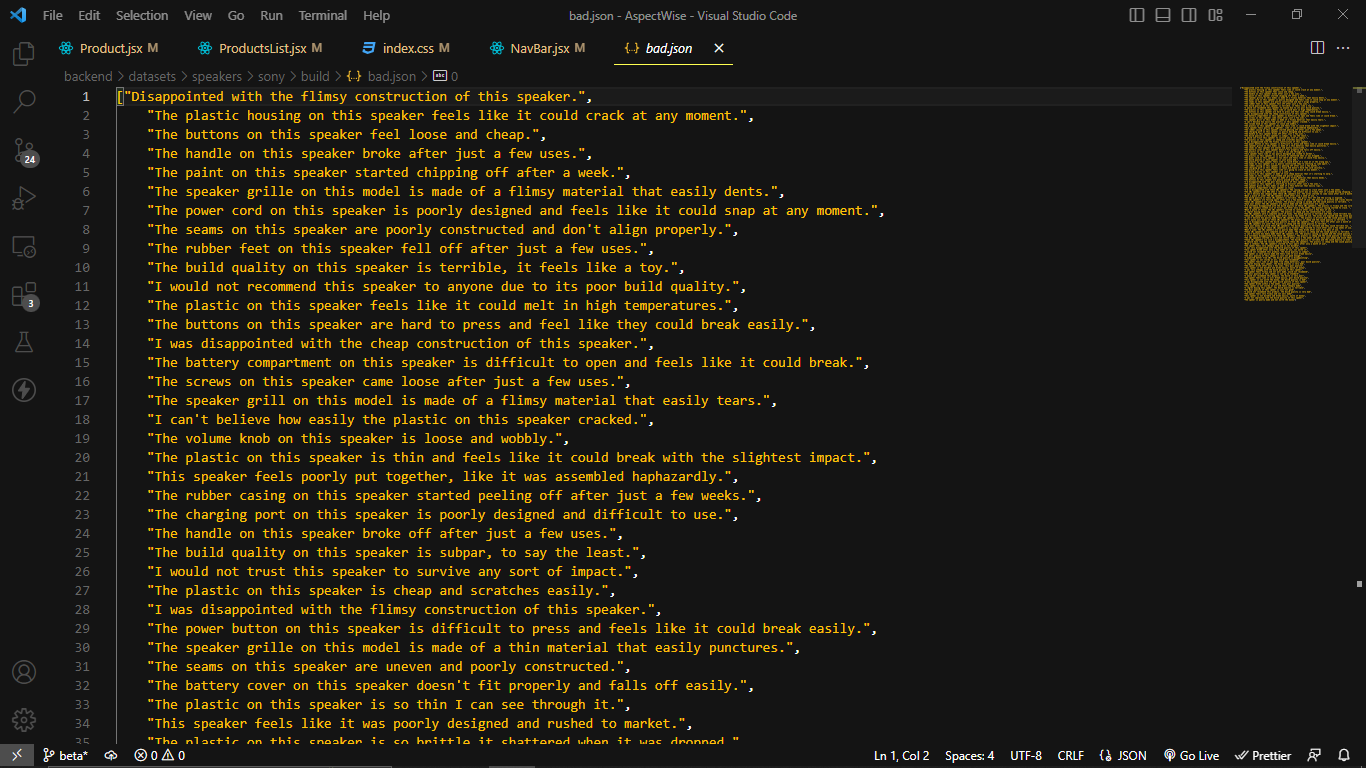Click the VS Code logo in title bar
The height and width of the screenshot is (768, 1366).
tap(18, 15)
